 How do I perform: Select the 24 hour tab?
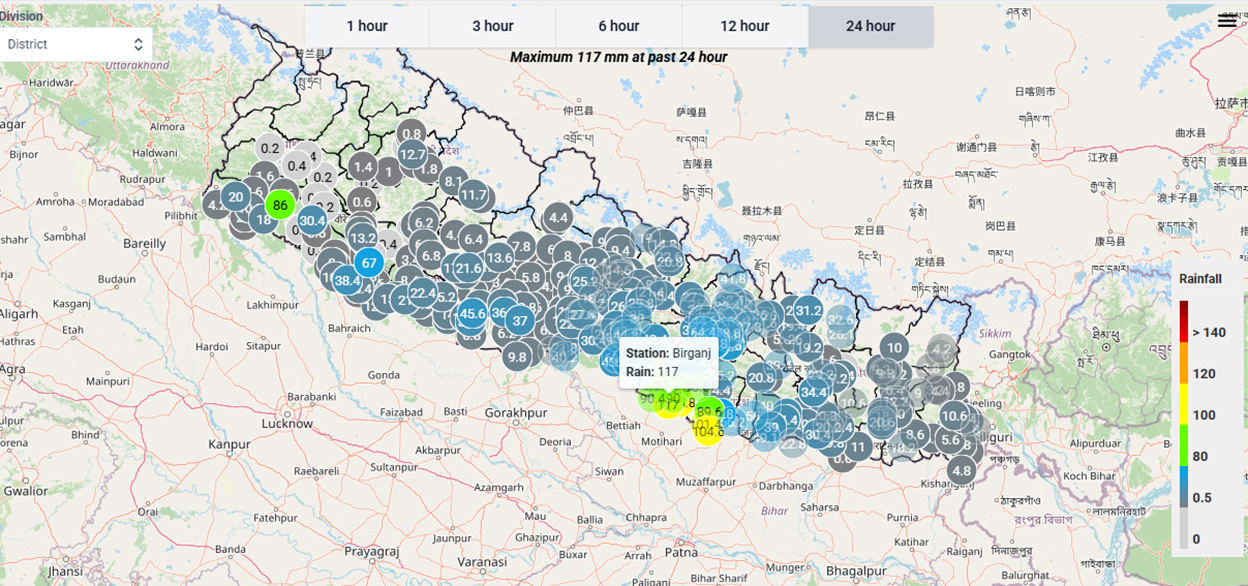(870, 26)
